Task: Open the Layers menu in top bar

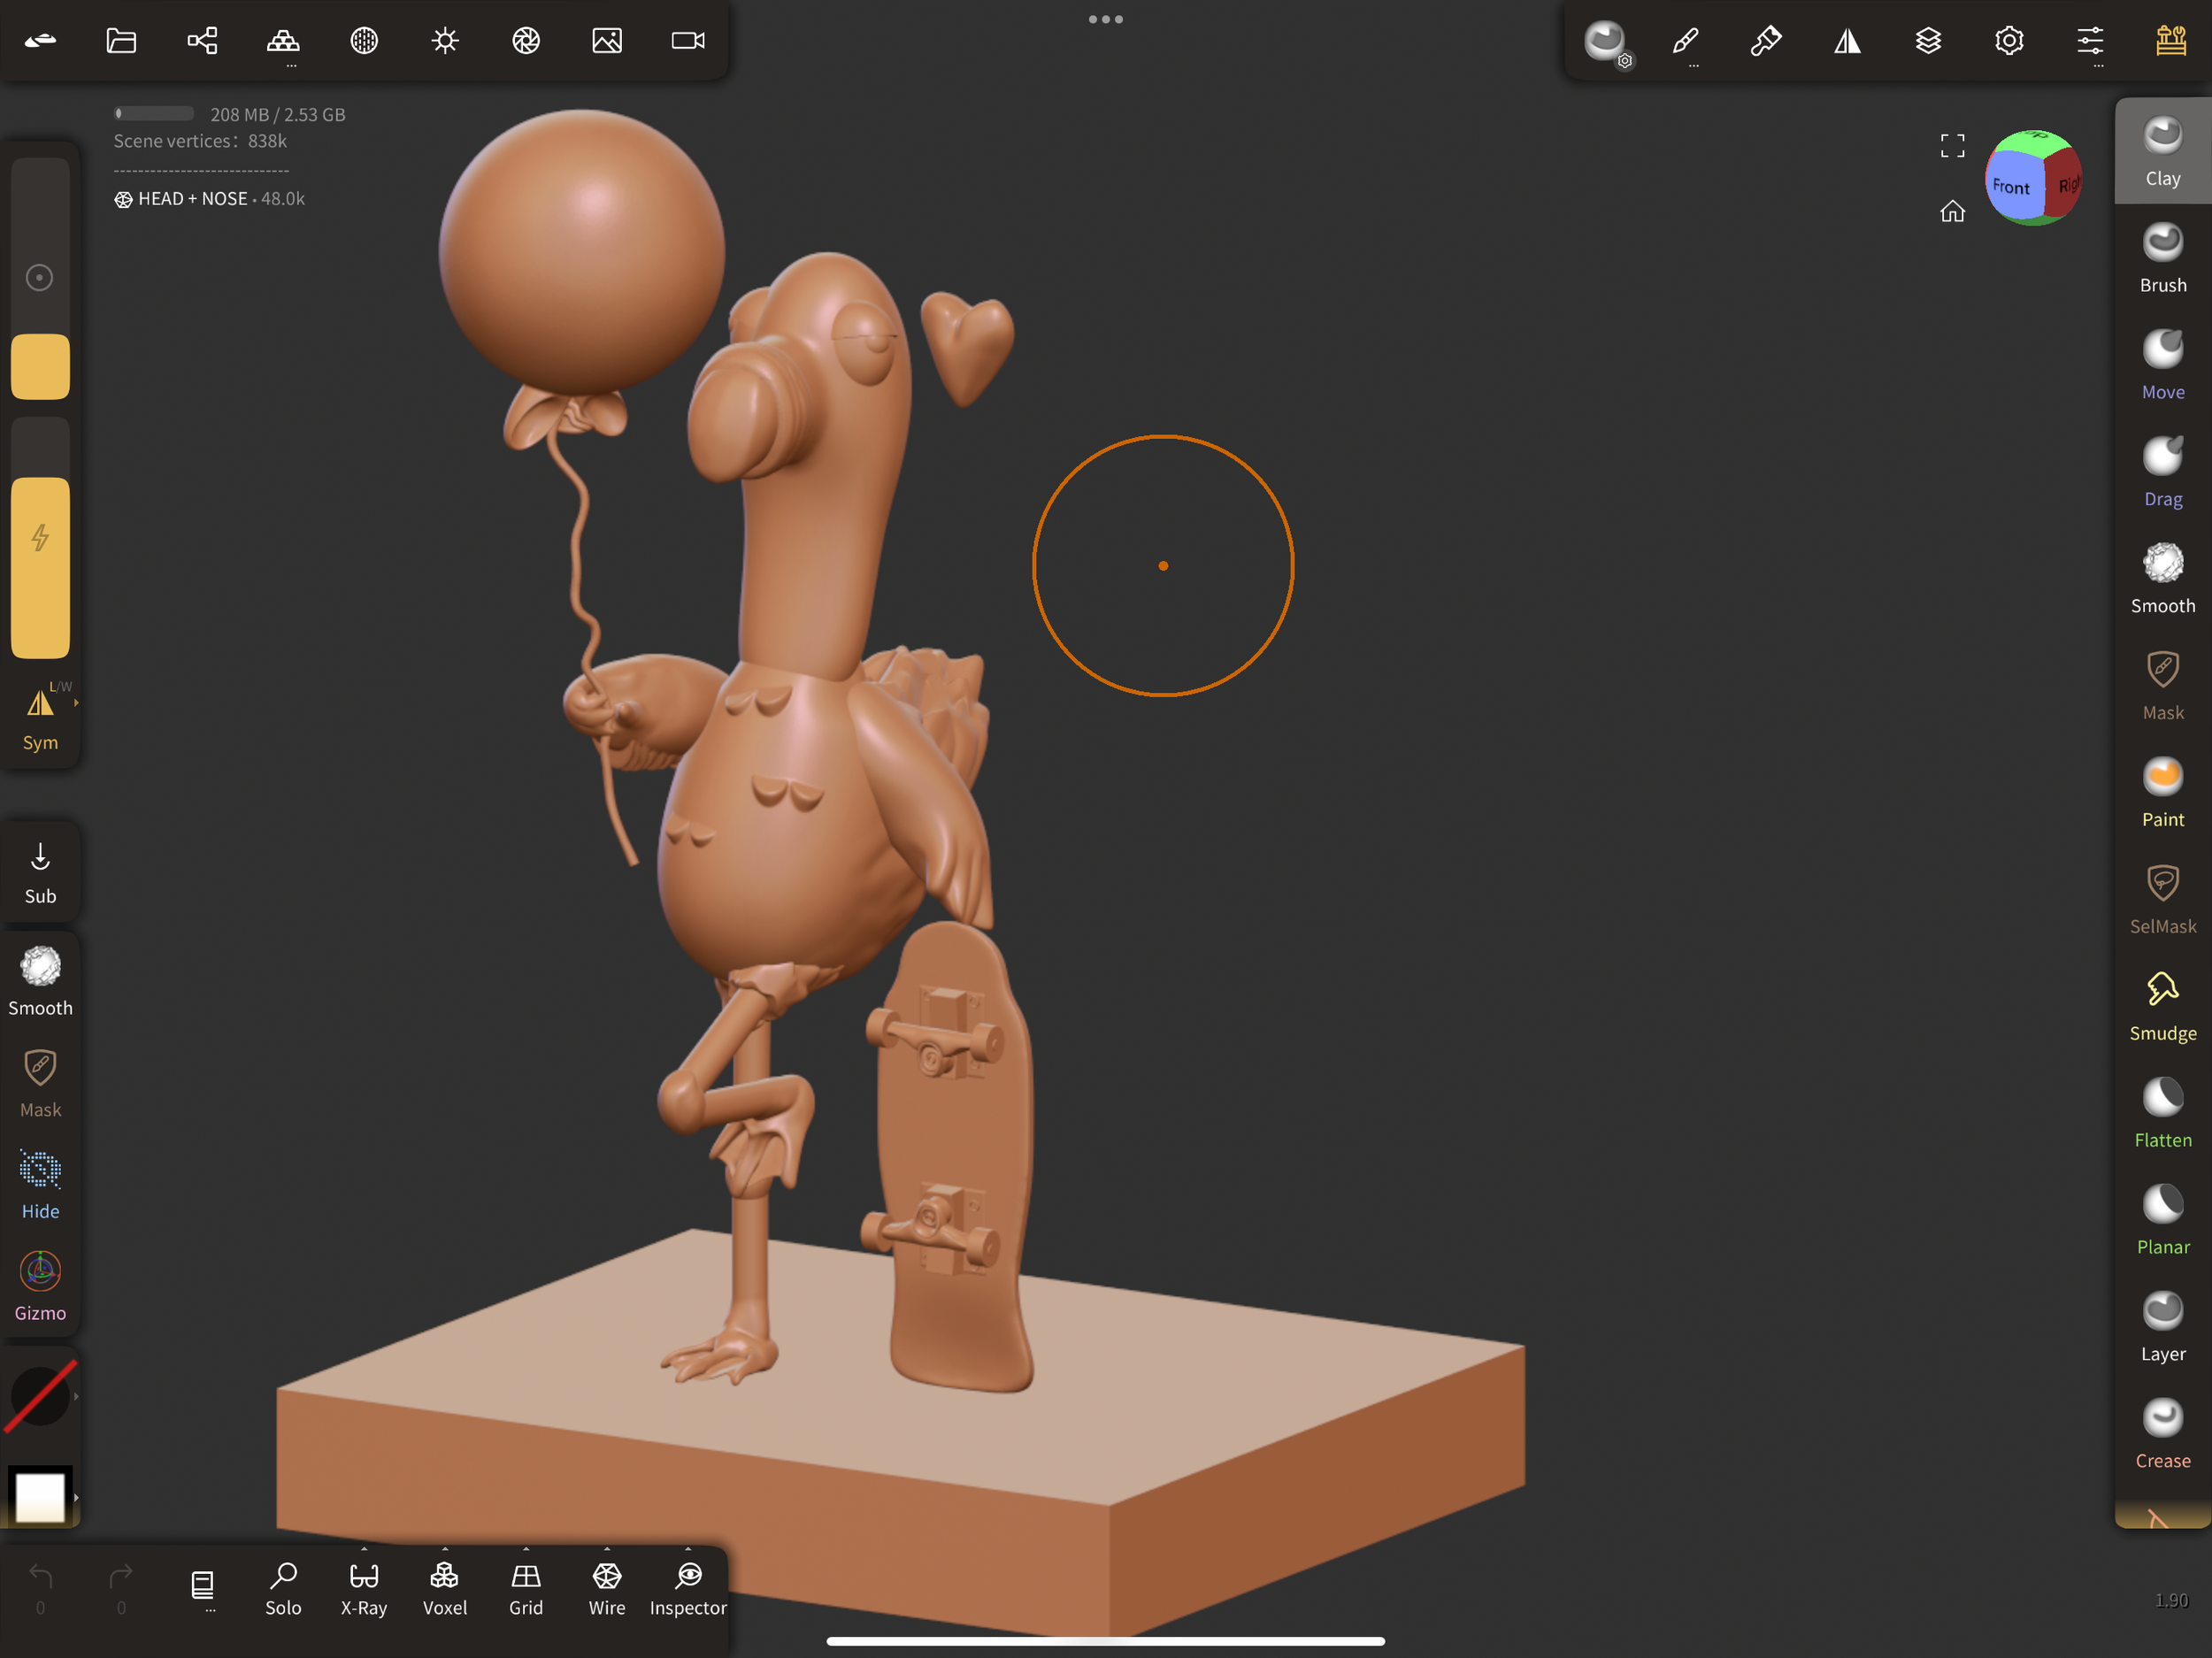Action: coord(1928,41)
